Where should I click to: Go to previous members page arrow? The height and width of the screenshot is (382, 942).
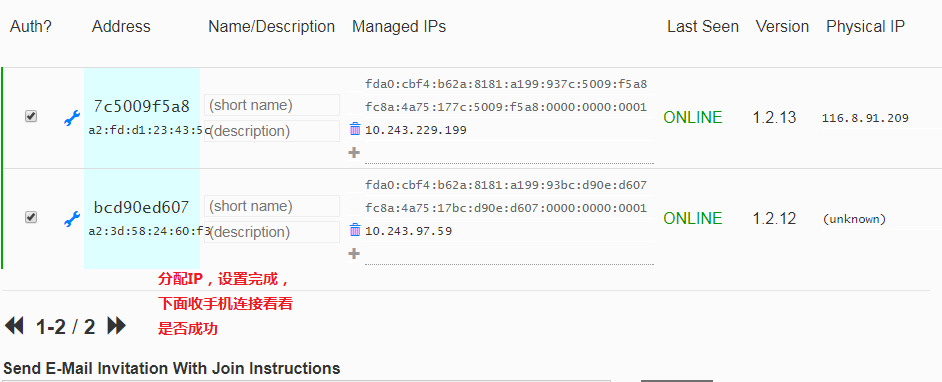14,326
